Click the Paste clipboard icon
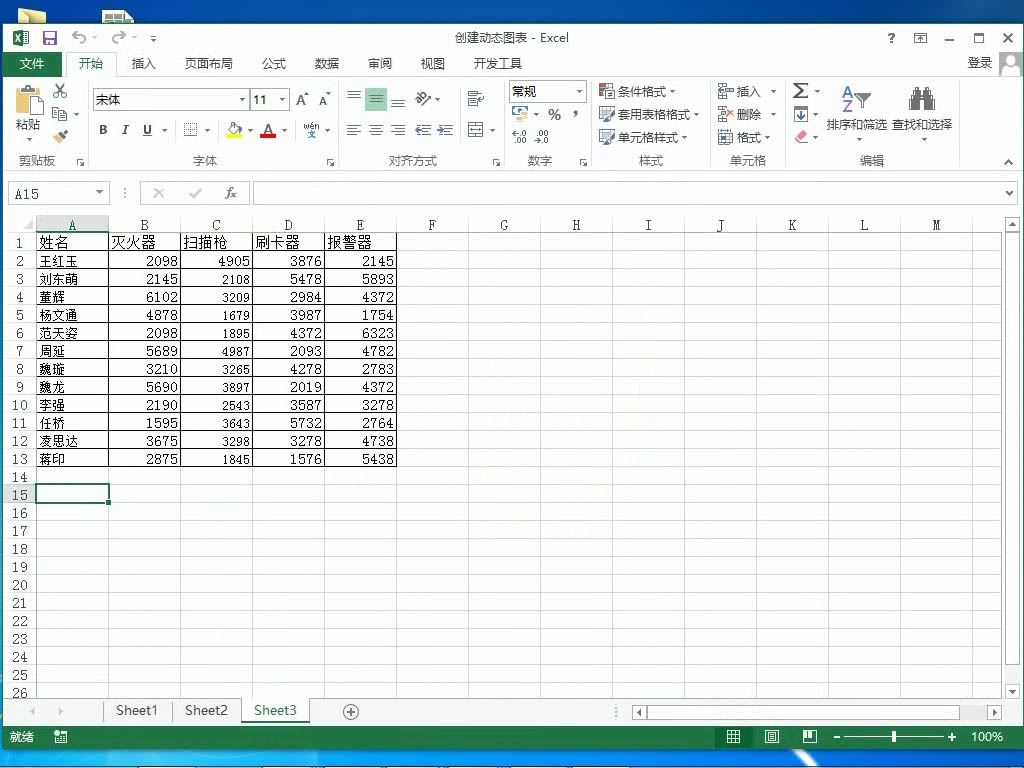The width and height of the screenshot is (1024, 768). pyautogui.click(x=28, y=101)
